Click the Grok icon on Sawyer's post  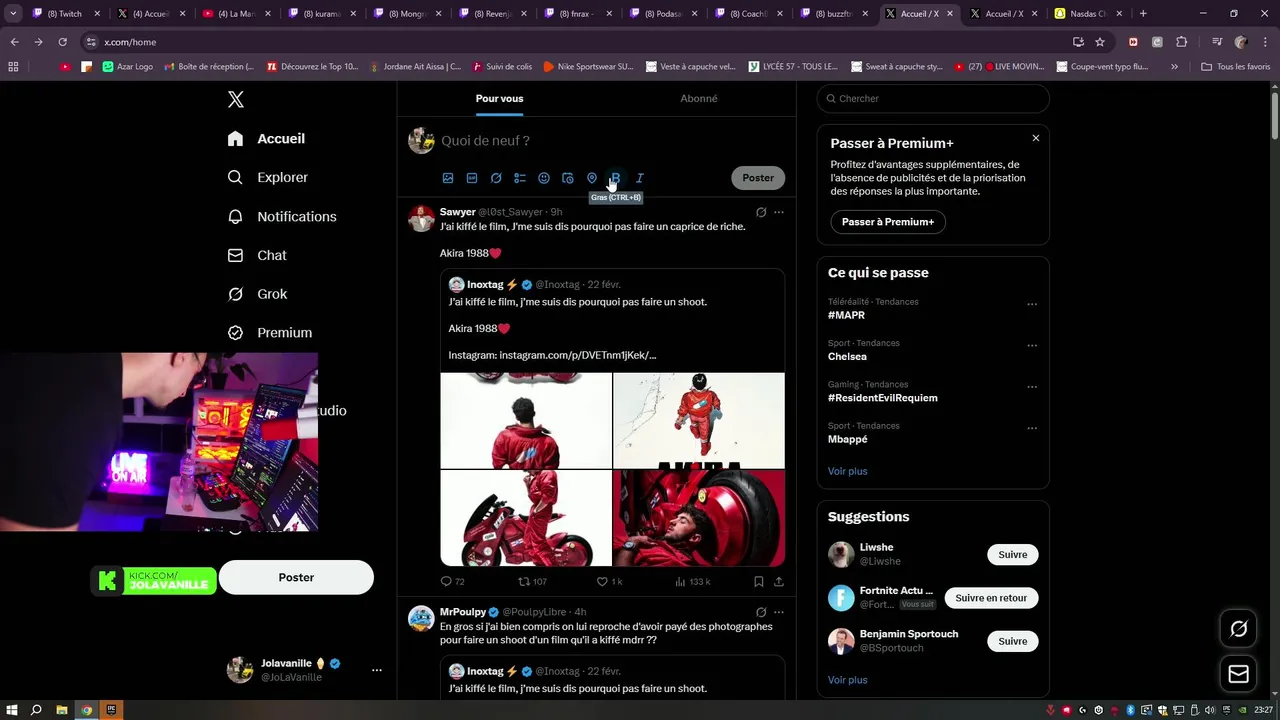[761, 212]
